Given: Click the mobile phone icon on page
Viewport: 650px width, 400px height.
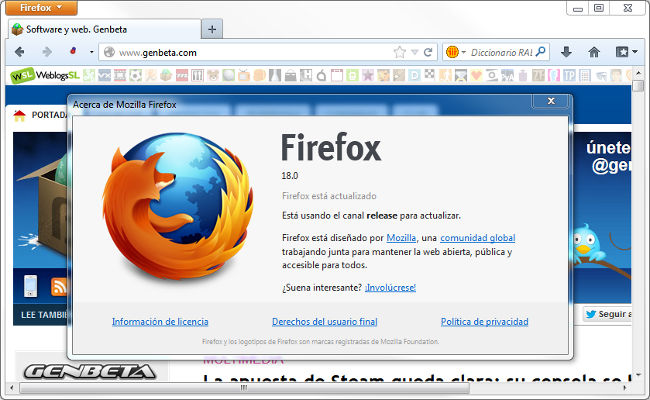Looking at the screenshot, I should coord(30,286).
